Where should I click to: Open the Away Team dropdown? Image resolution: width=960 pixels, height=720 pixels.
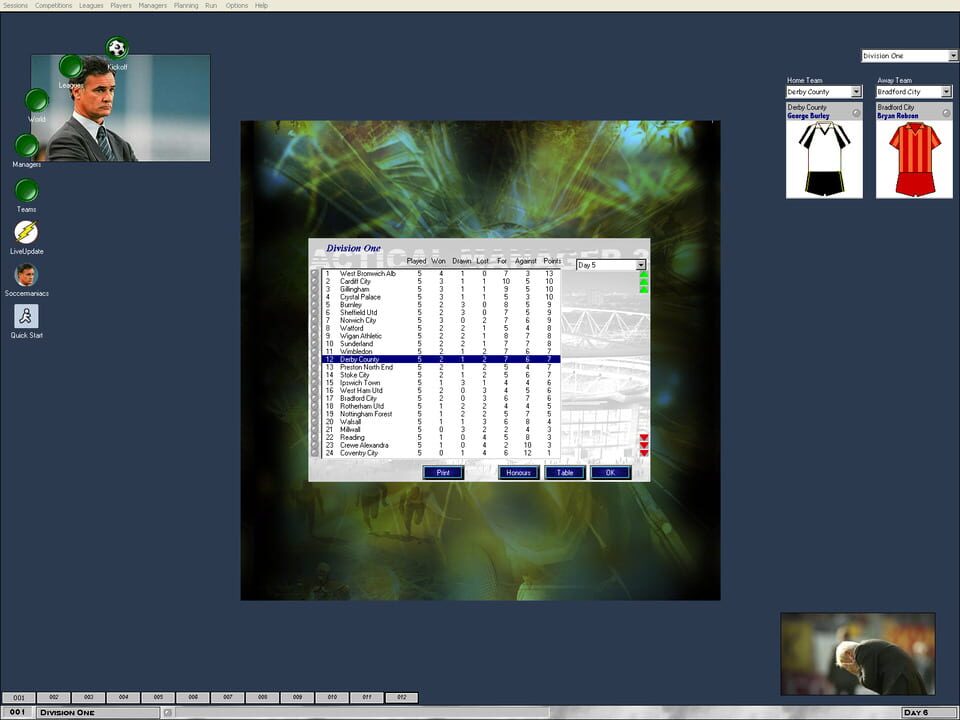click(946, 92)
